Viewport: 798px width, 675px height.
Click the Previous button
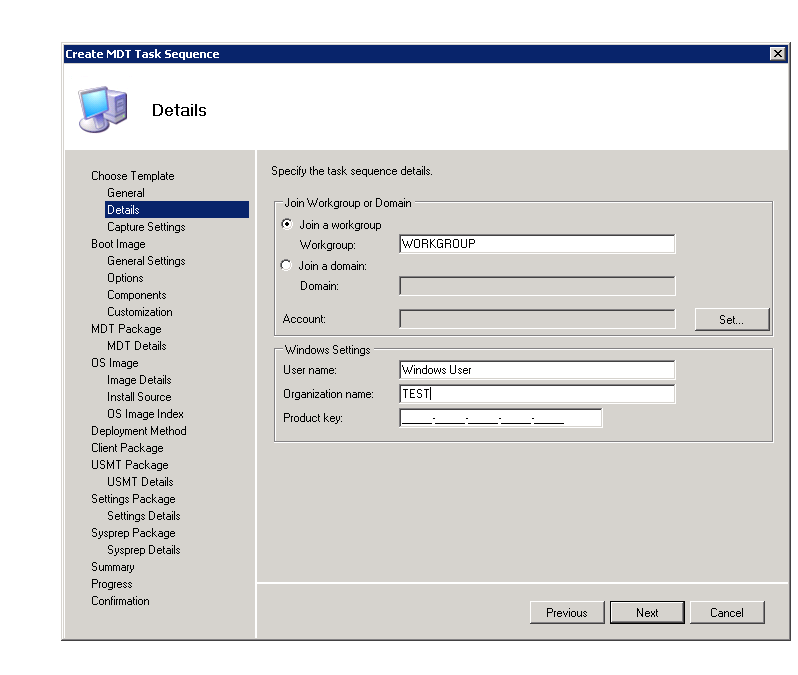point(566,612)
